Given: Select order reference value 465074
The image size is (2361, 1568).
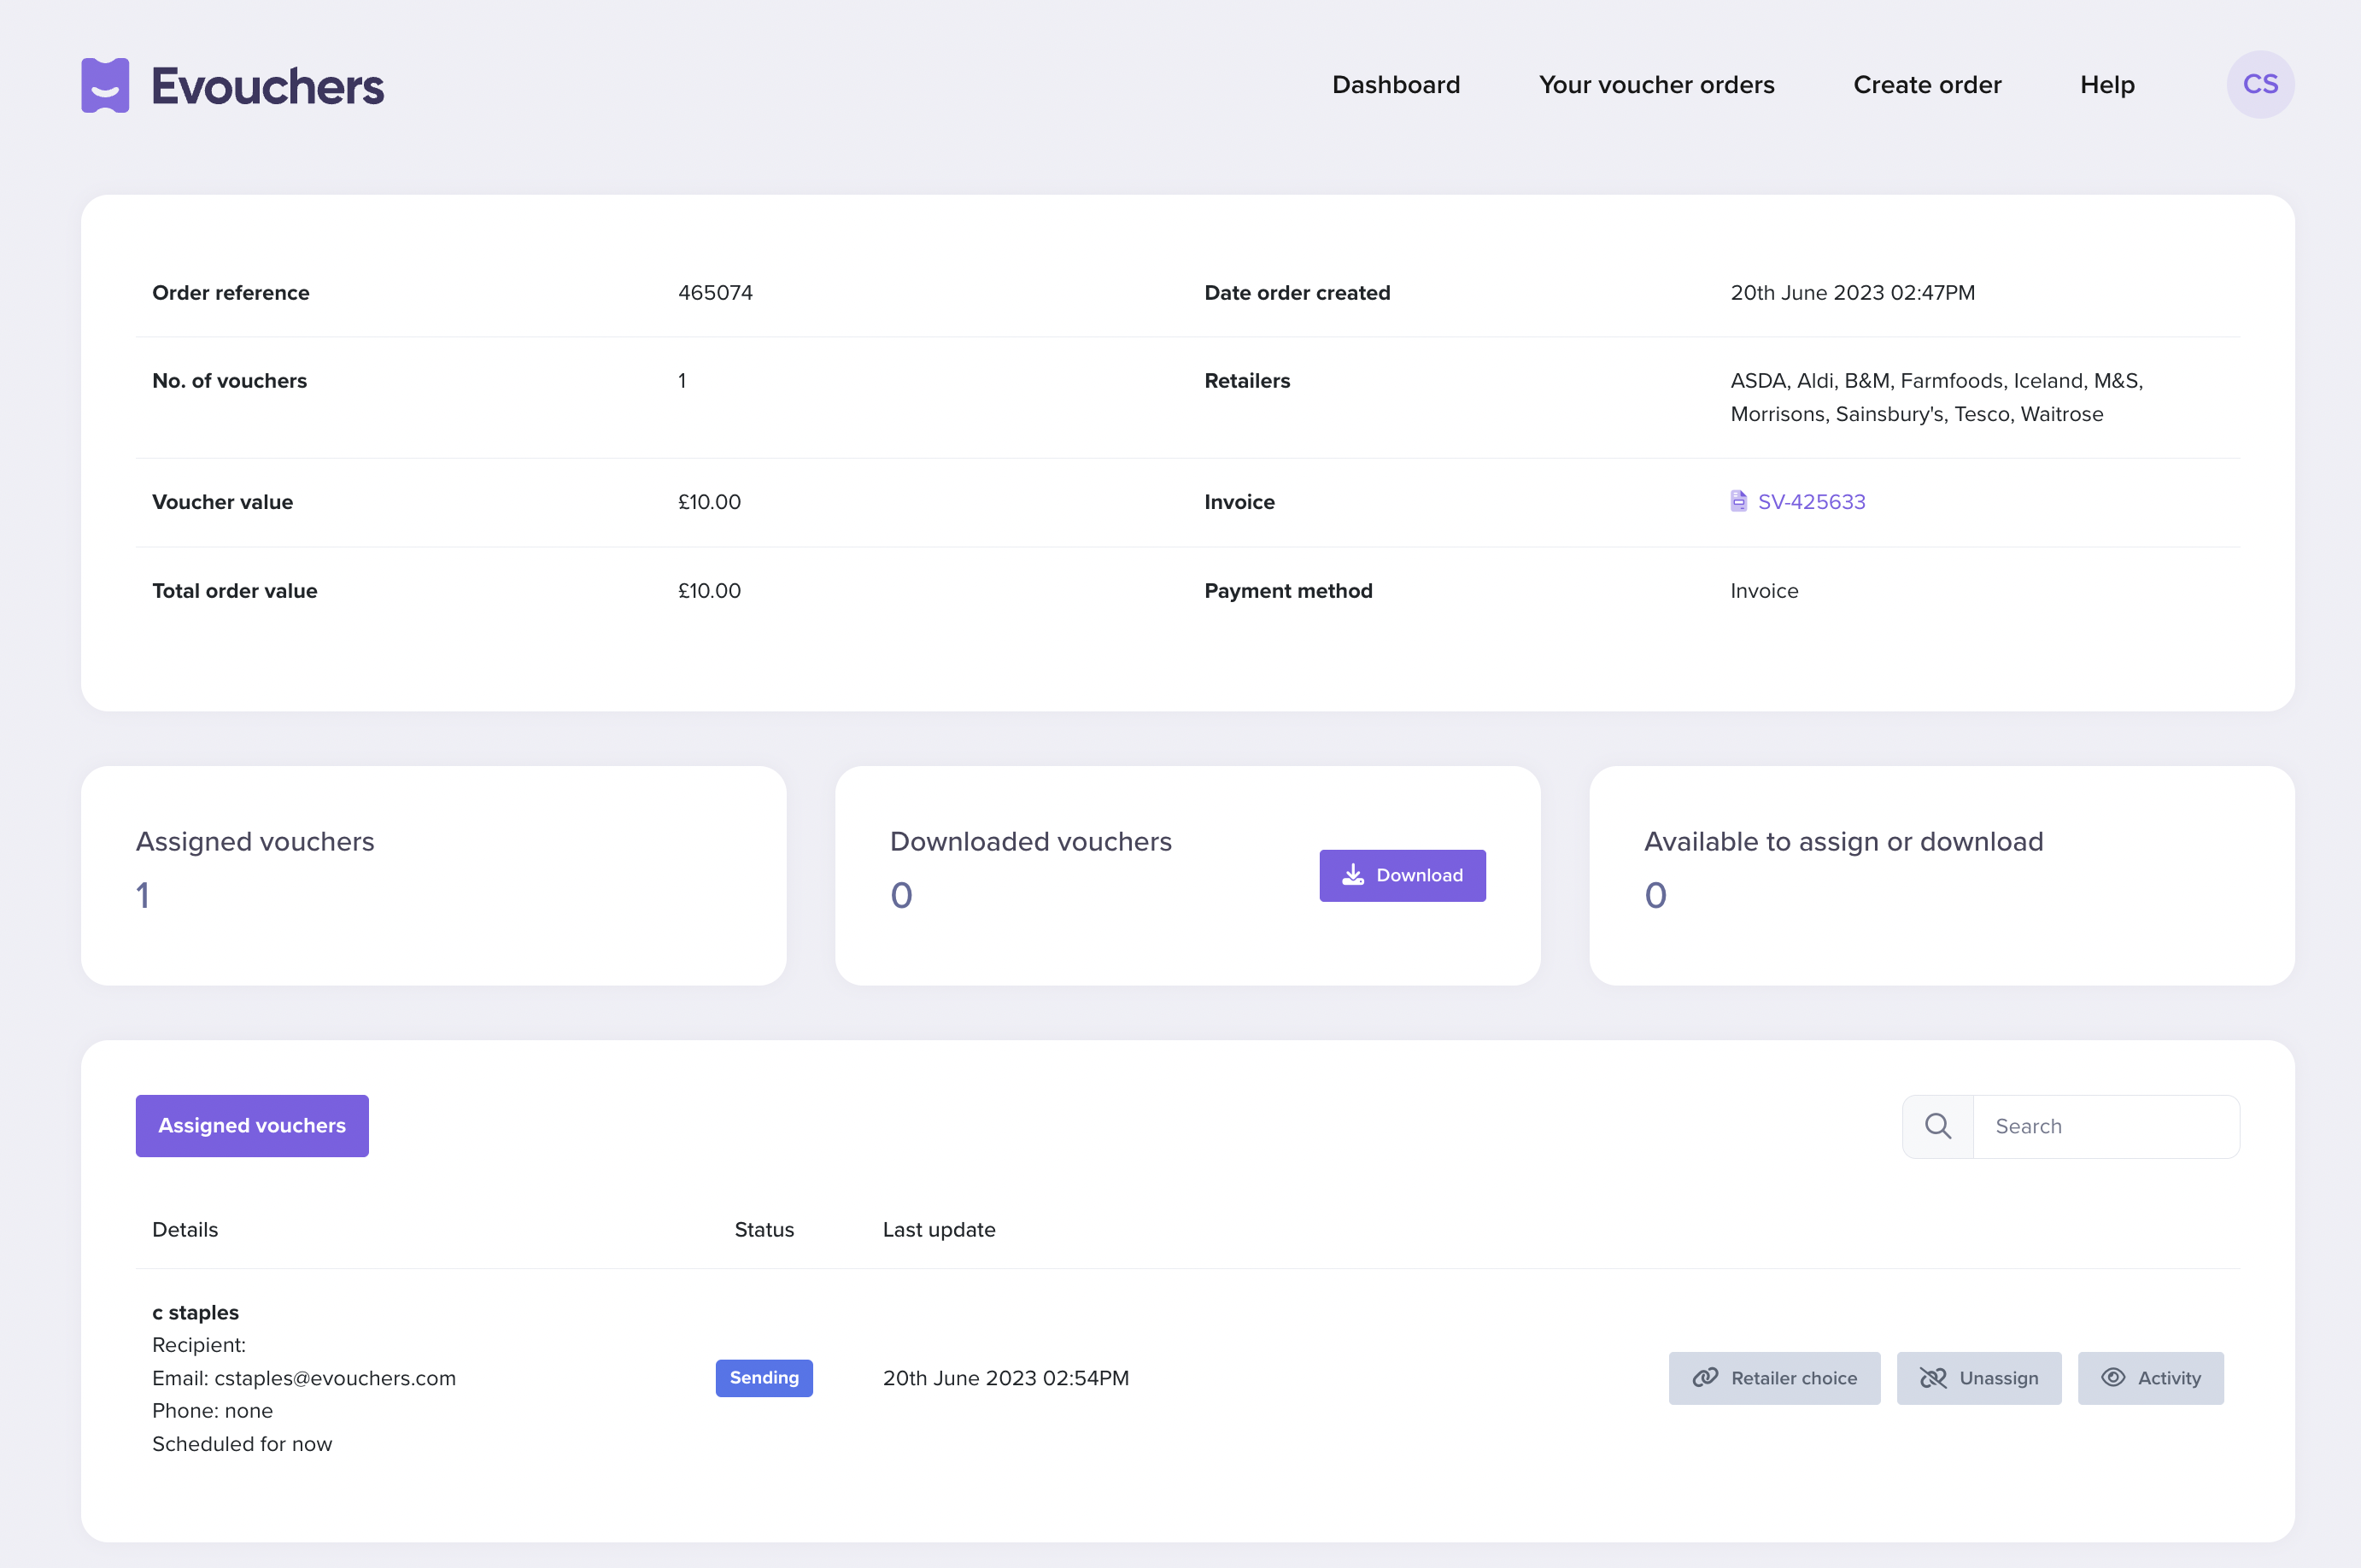Looking at the screenshot, I should (715, 293).
